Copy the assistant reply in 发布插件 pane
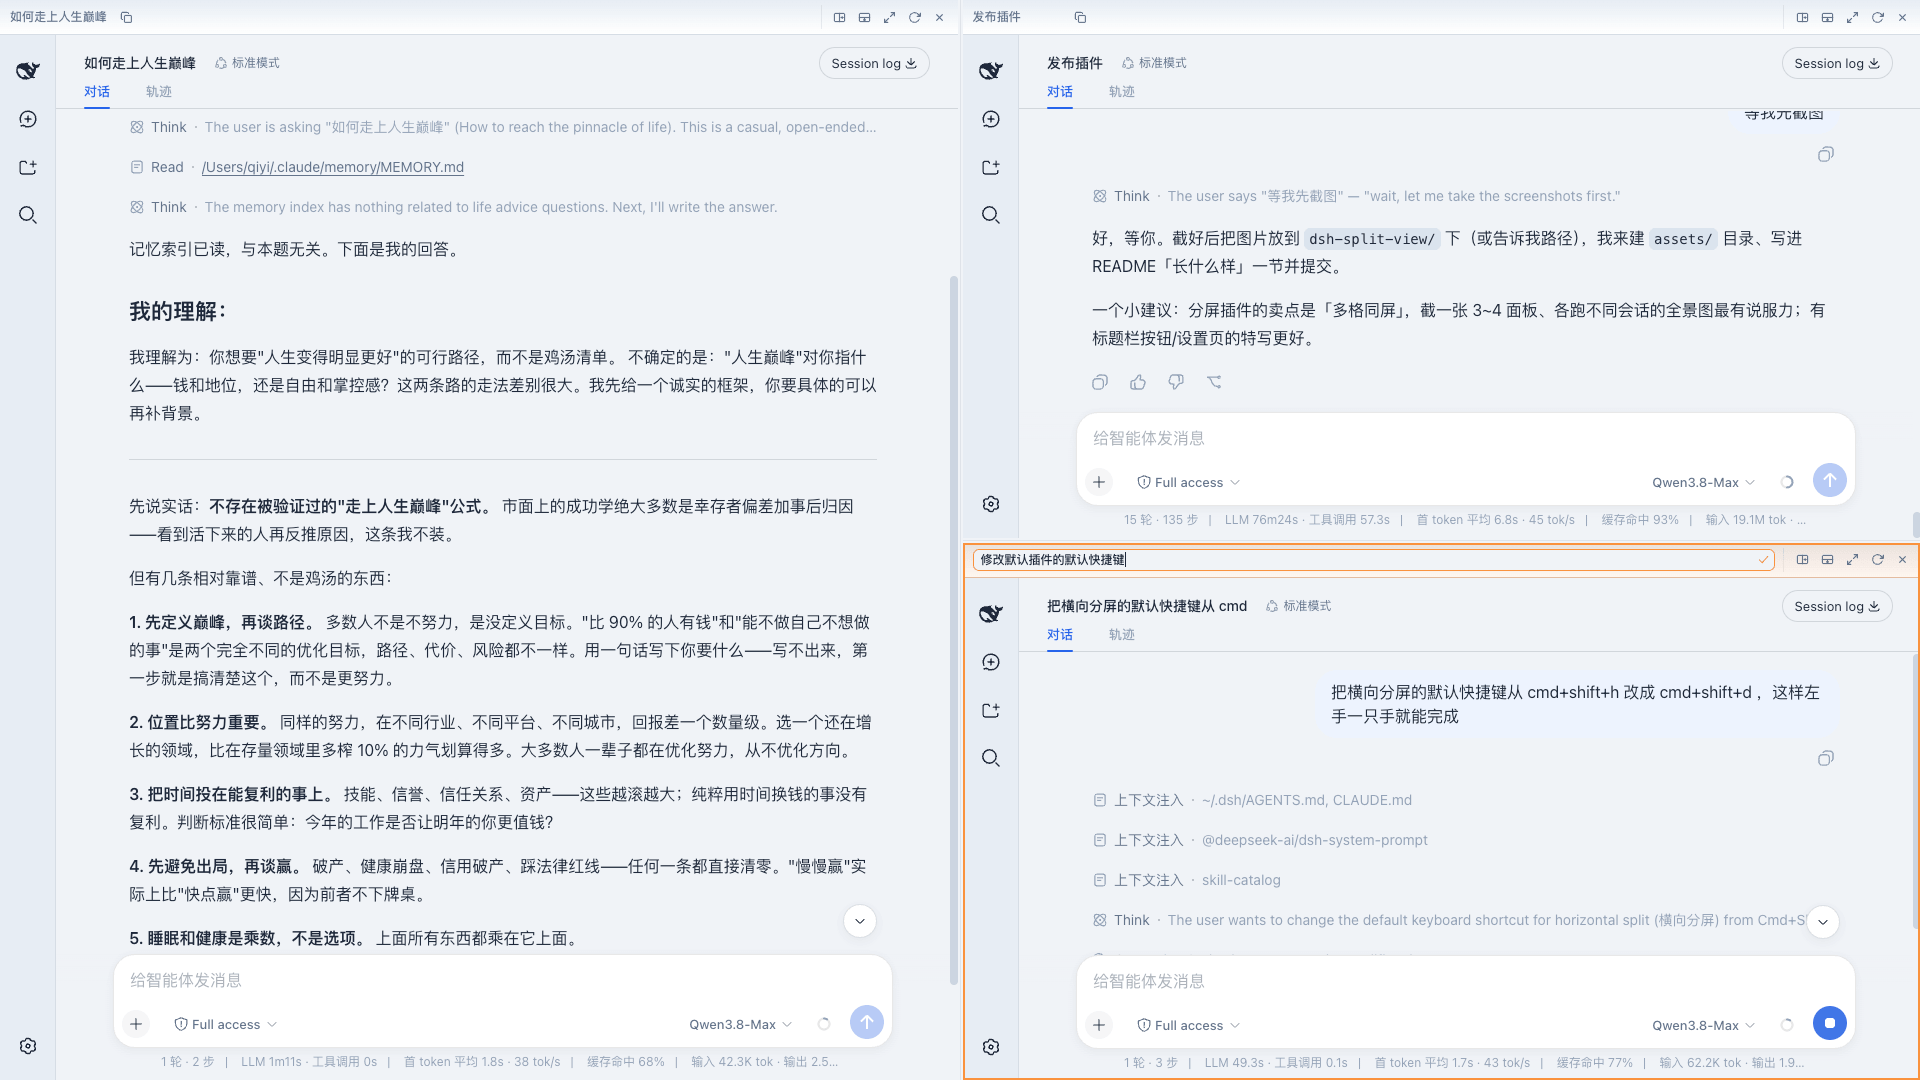1920x1080 pixels. click(1100, 382)
